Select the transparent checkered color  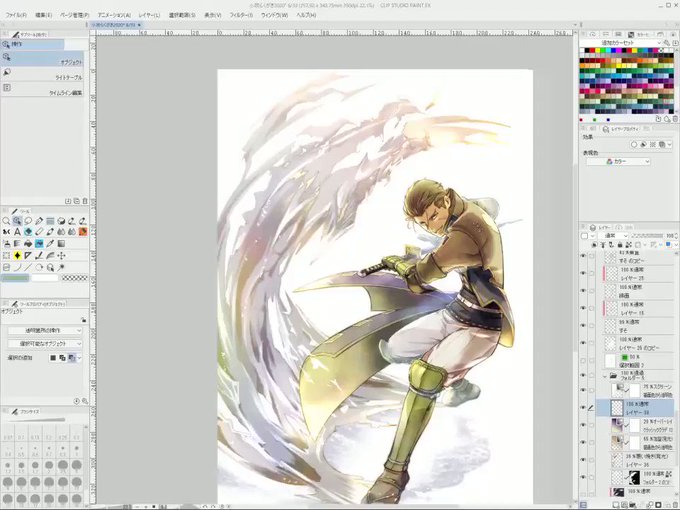(75, 278)
